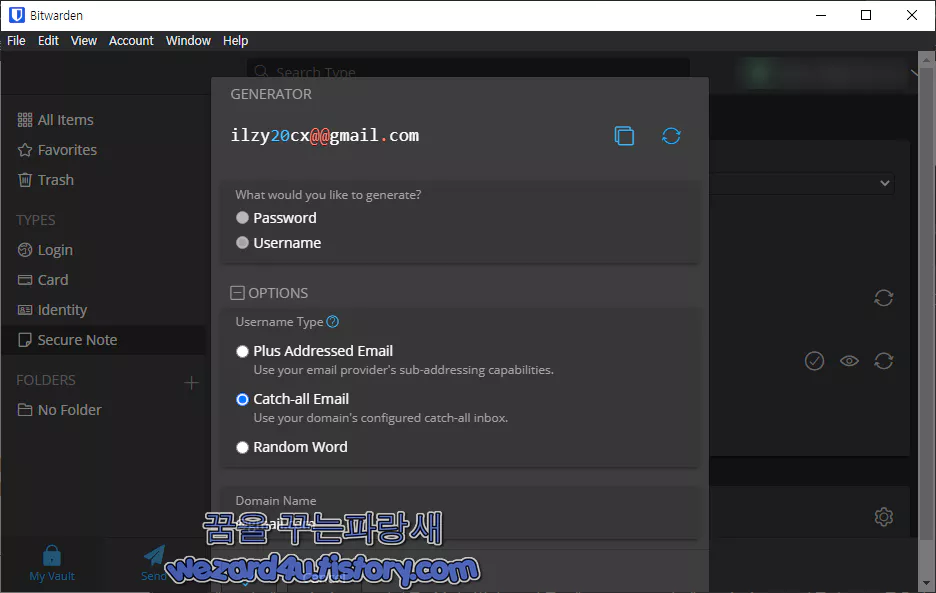Open the background form's dropdown chevron
The image size is (936, 593).
[885, 183]
